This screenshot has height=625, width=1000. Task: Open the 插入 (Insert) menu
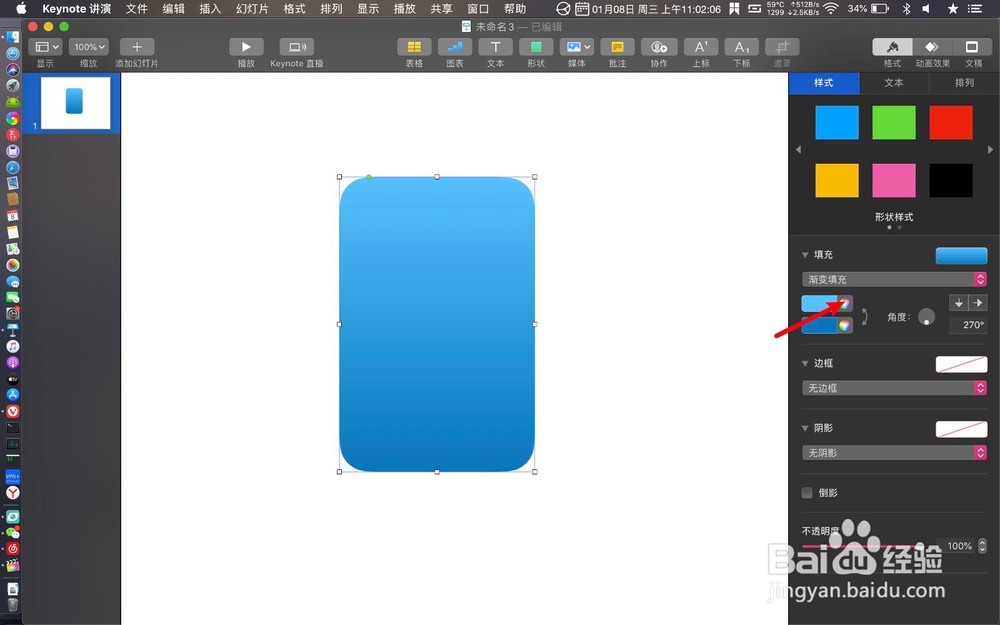point(210,9)
